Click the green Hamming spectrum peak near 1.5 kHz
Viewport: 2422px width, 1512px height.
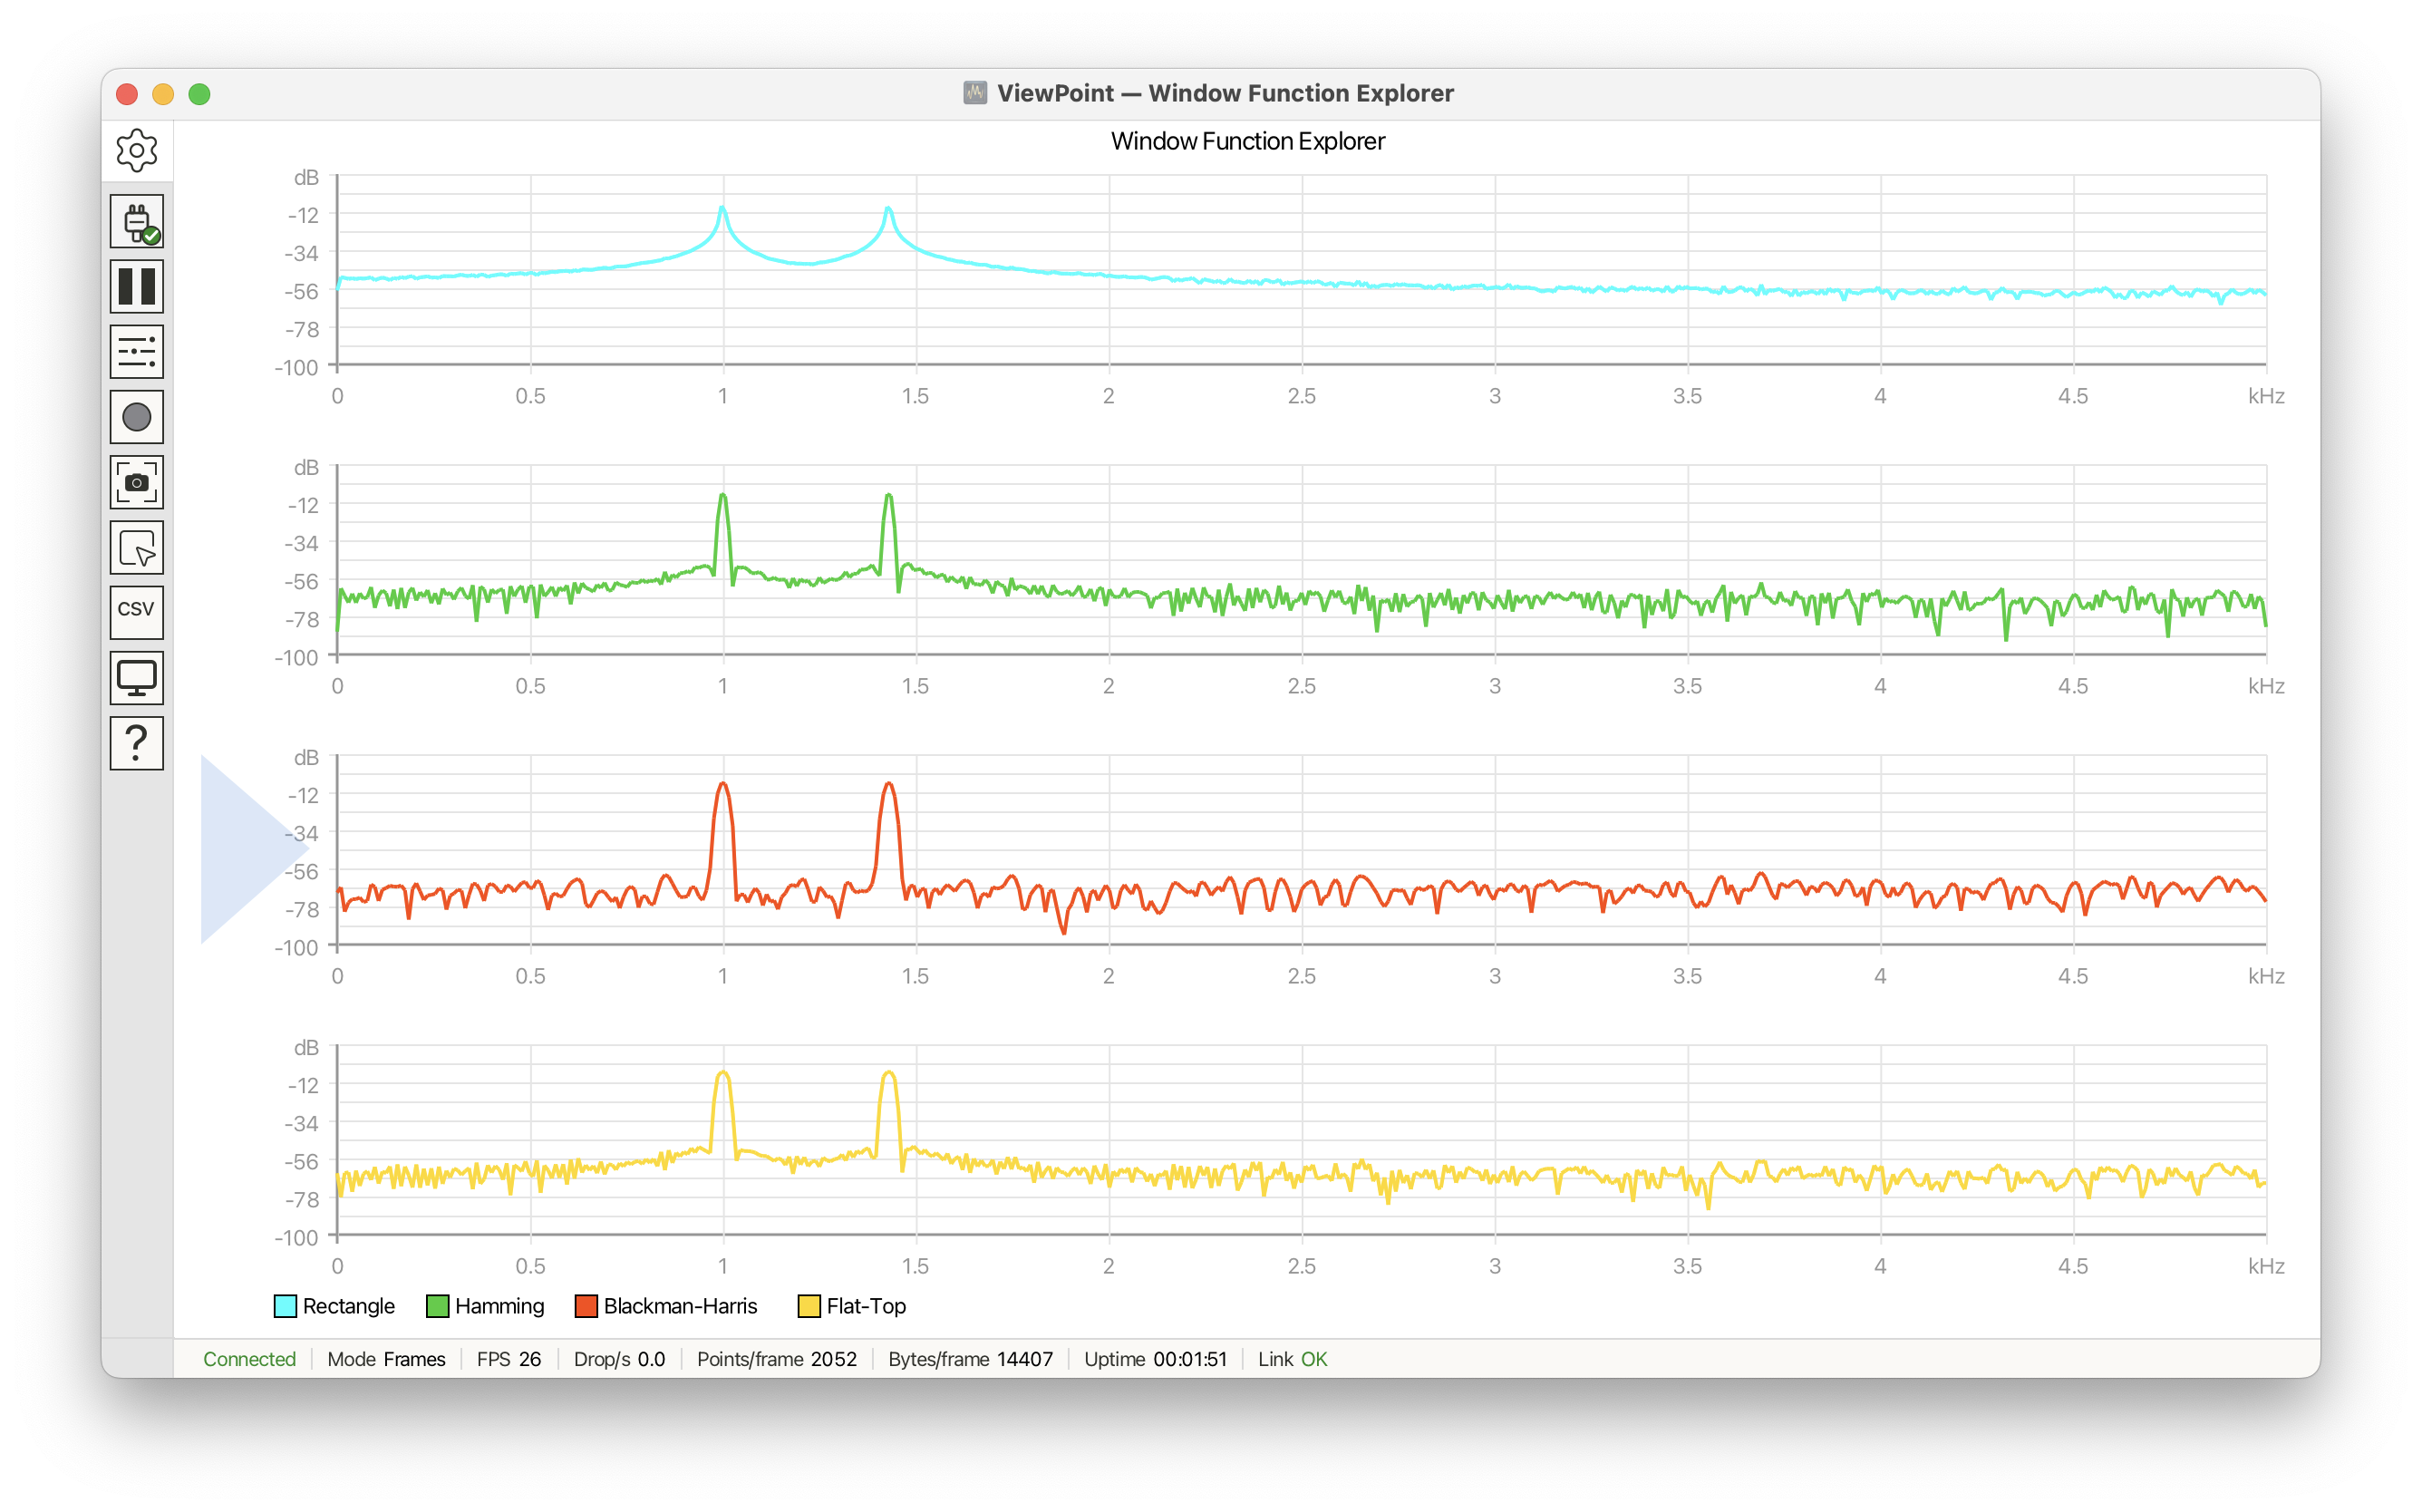pyautogui.click(x=888, y=497)
